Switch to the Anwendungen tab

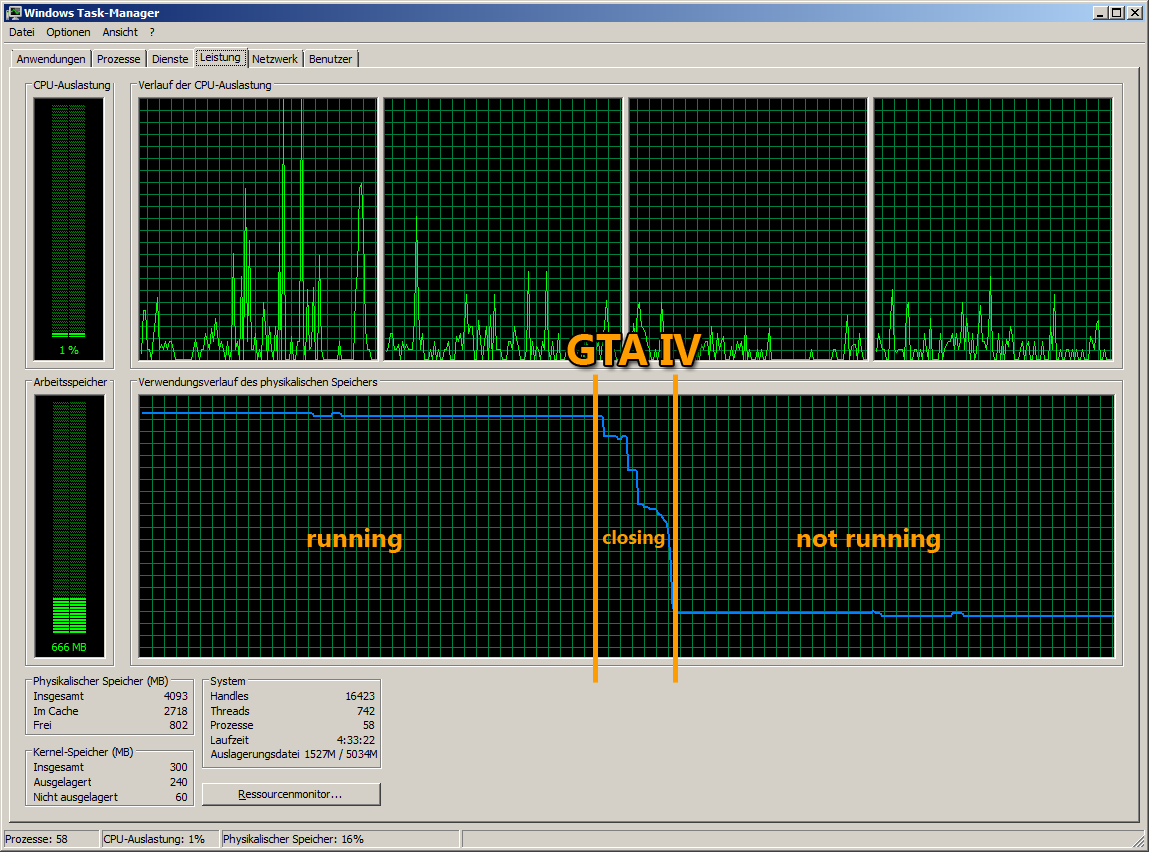51,59
